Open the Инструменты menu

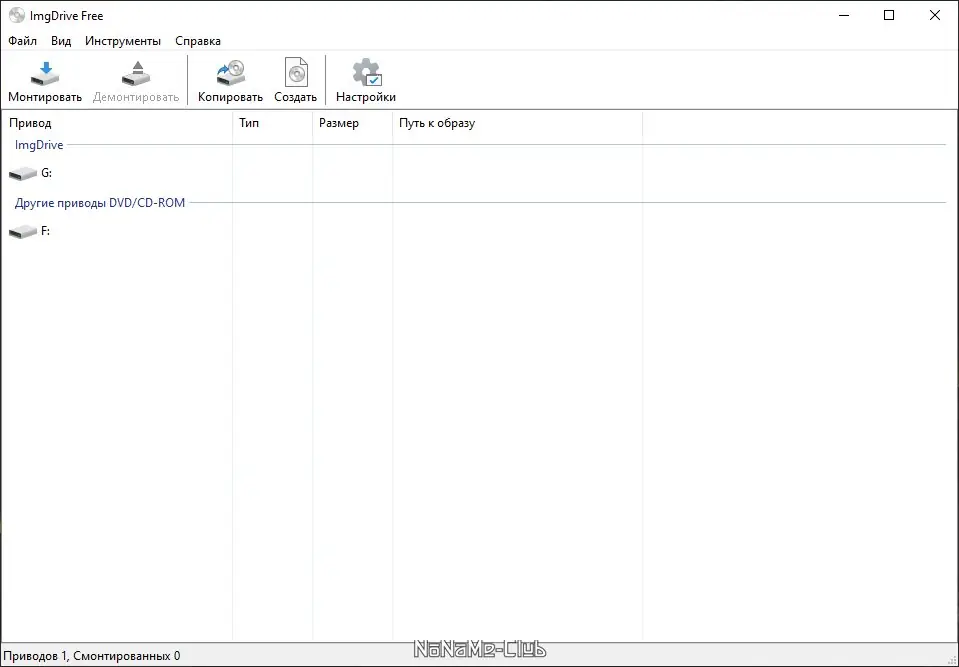point(123,41)
